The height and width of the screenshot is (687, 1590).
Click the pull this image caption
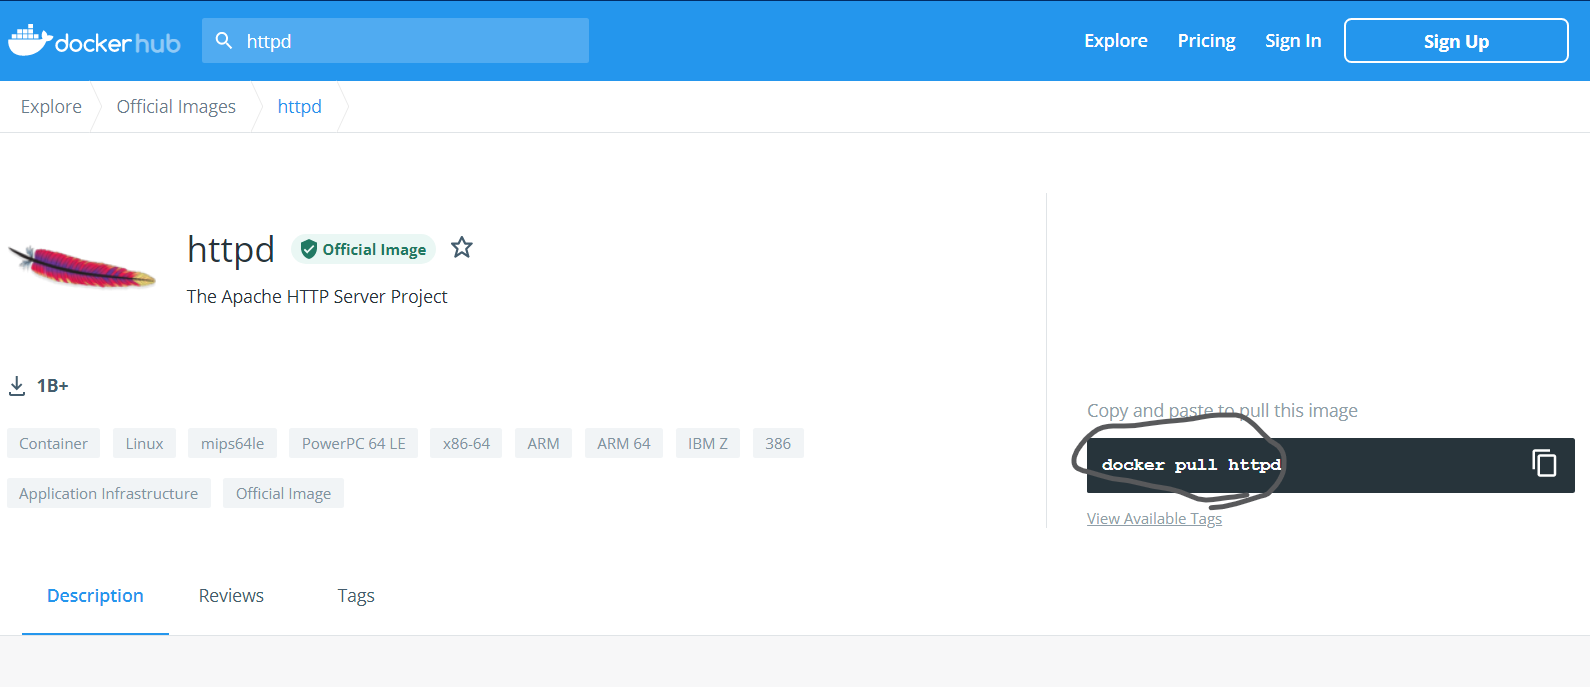(1222, 411)
